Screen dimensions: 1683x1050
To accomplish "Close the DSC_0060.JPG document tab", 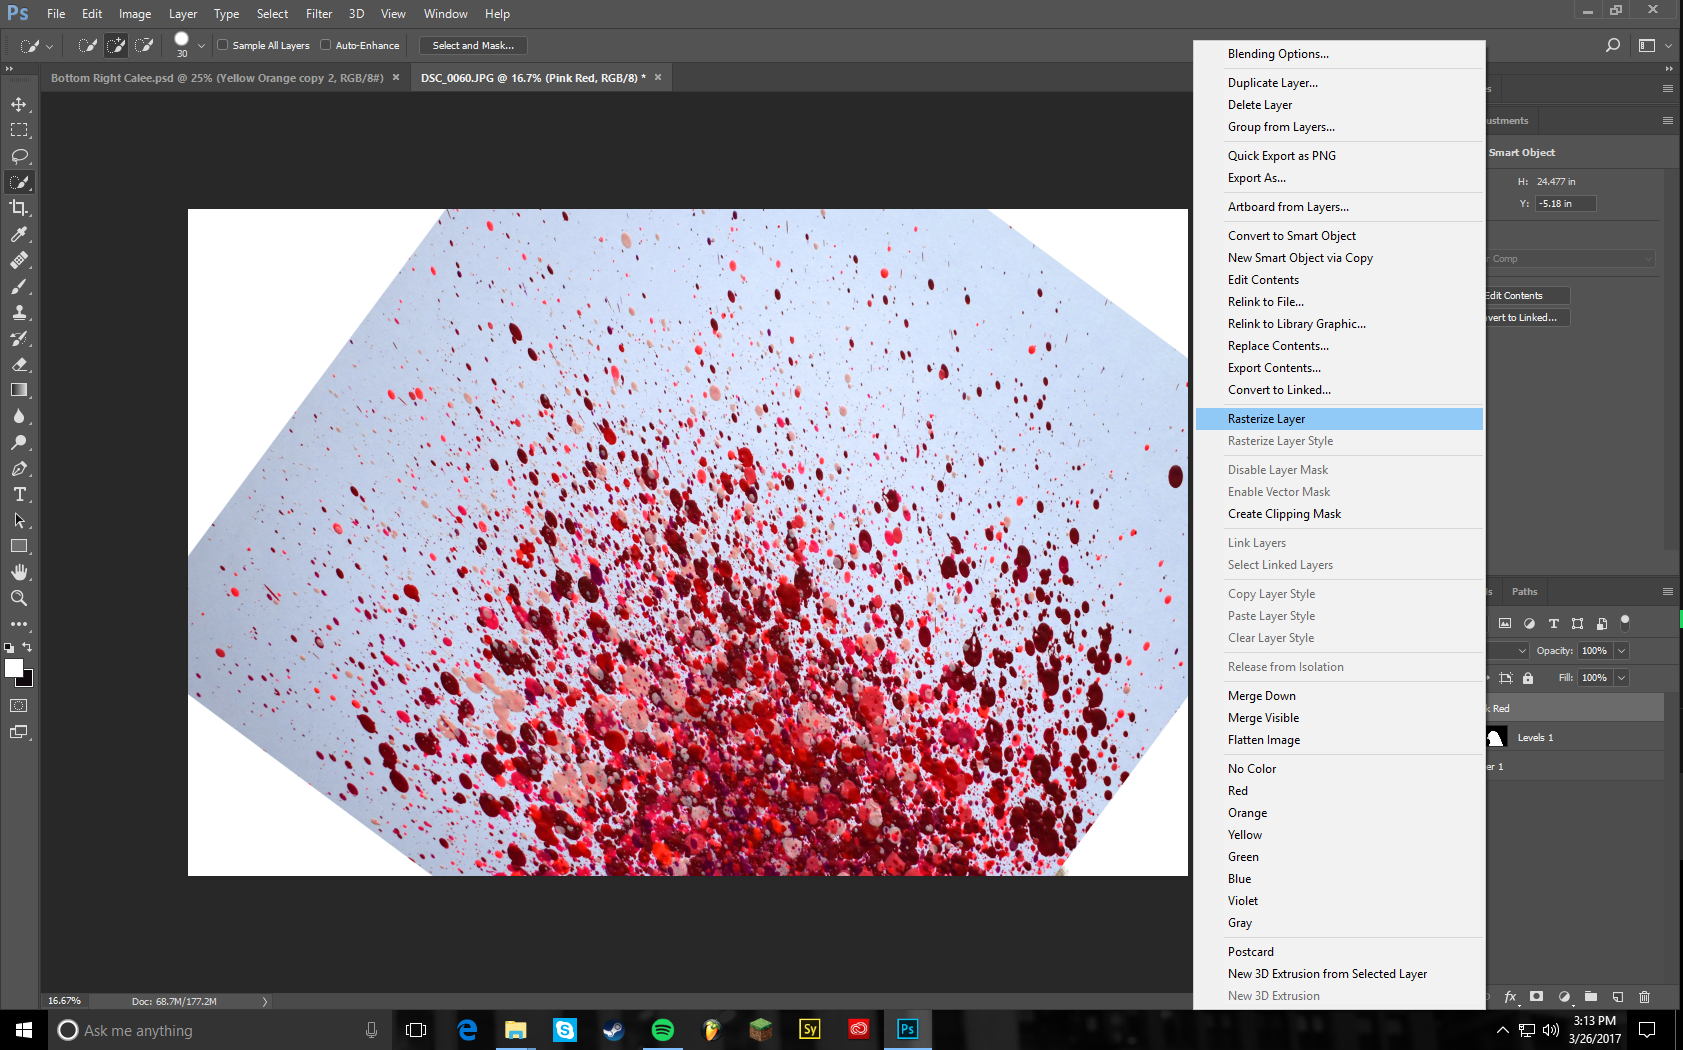I will [x=658, y=77].
